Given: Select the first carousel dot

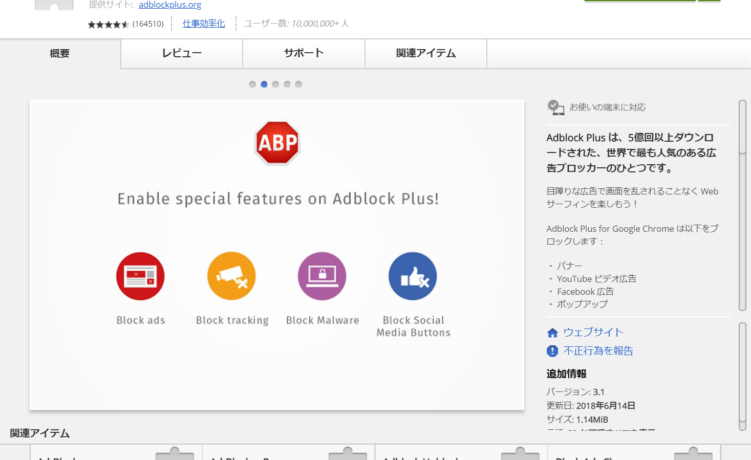Looking at the screenshot, I should [x=252, y=84].
